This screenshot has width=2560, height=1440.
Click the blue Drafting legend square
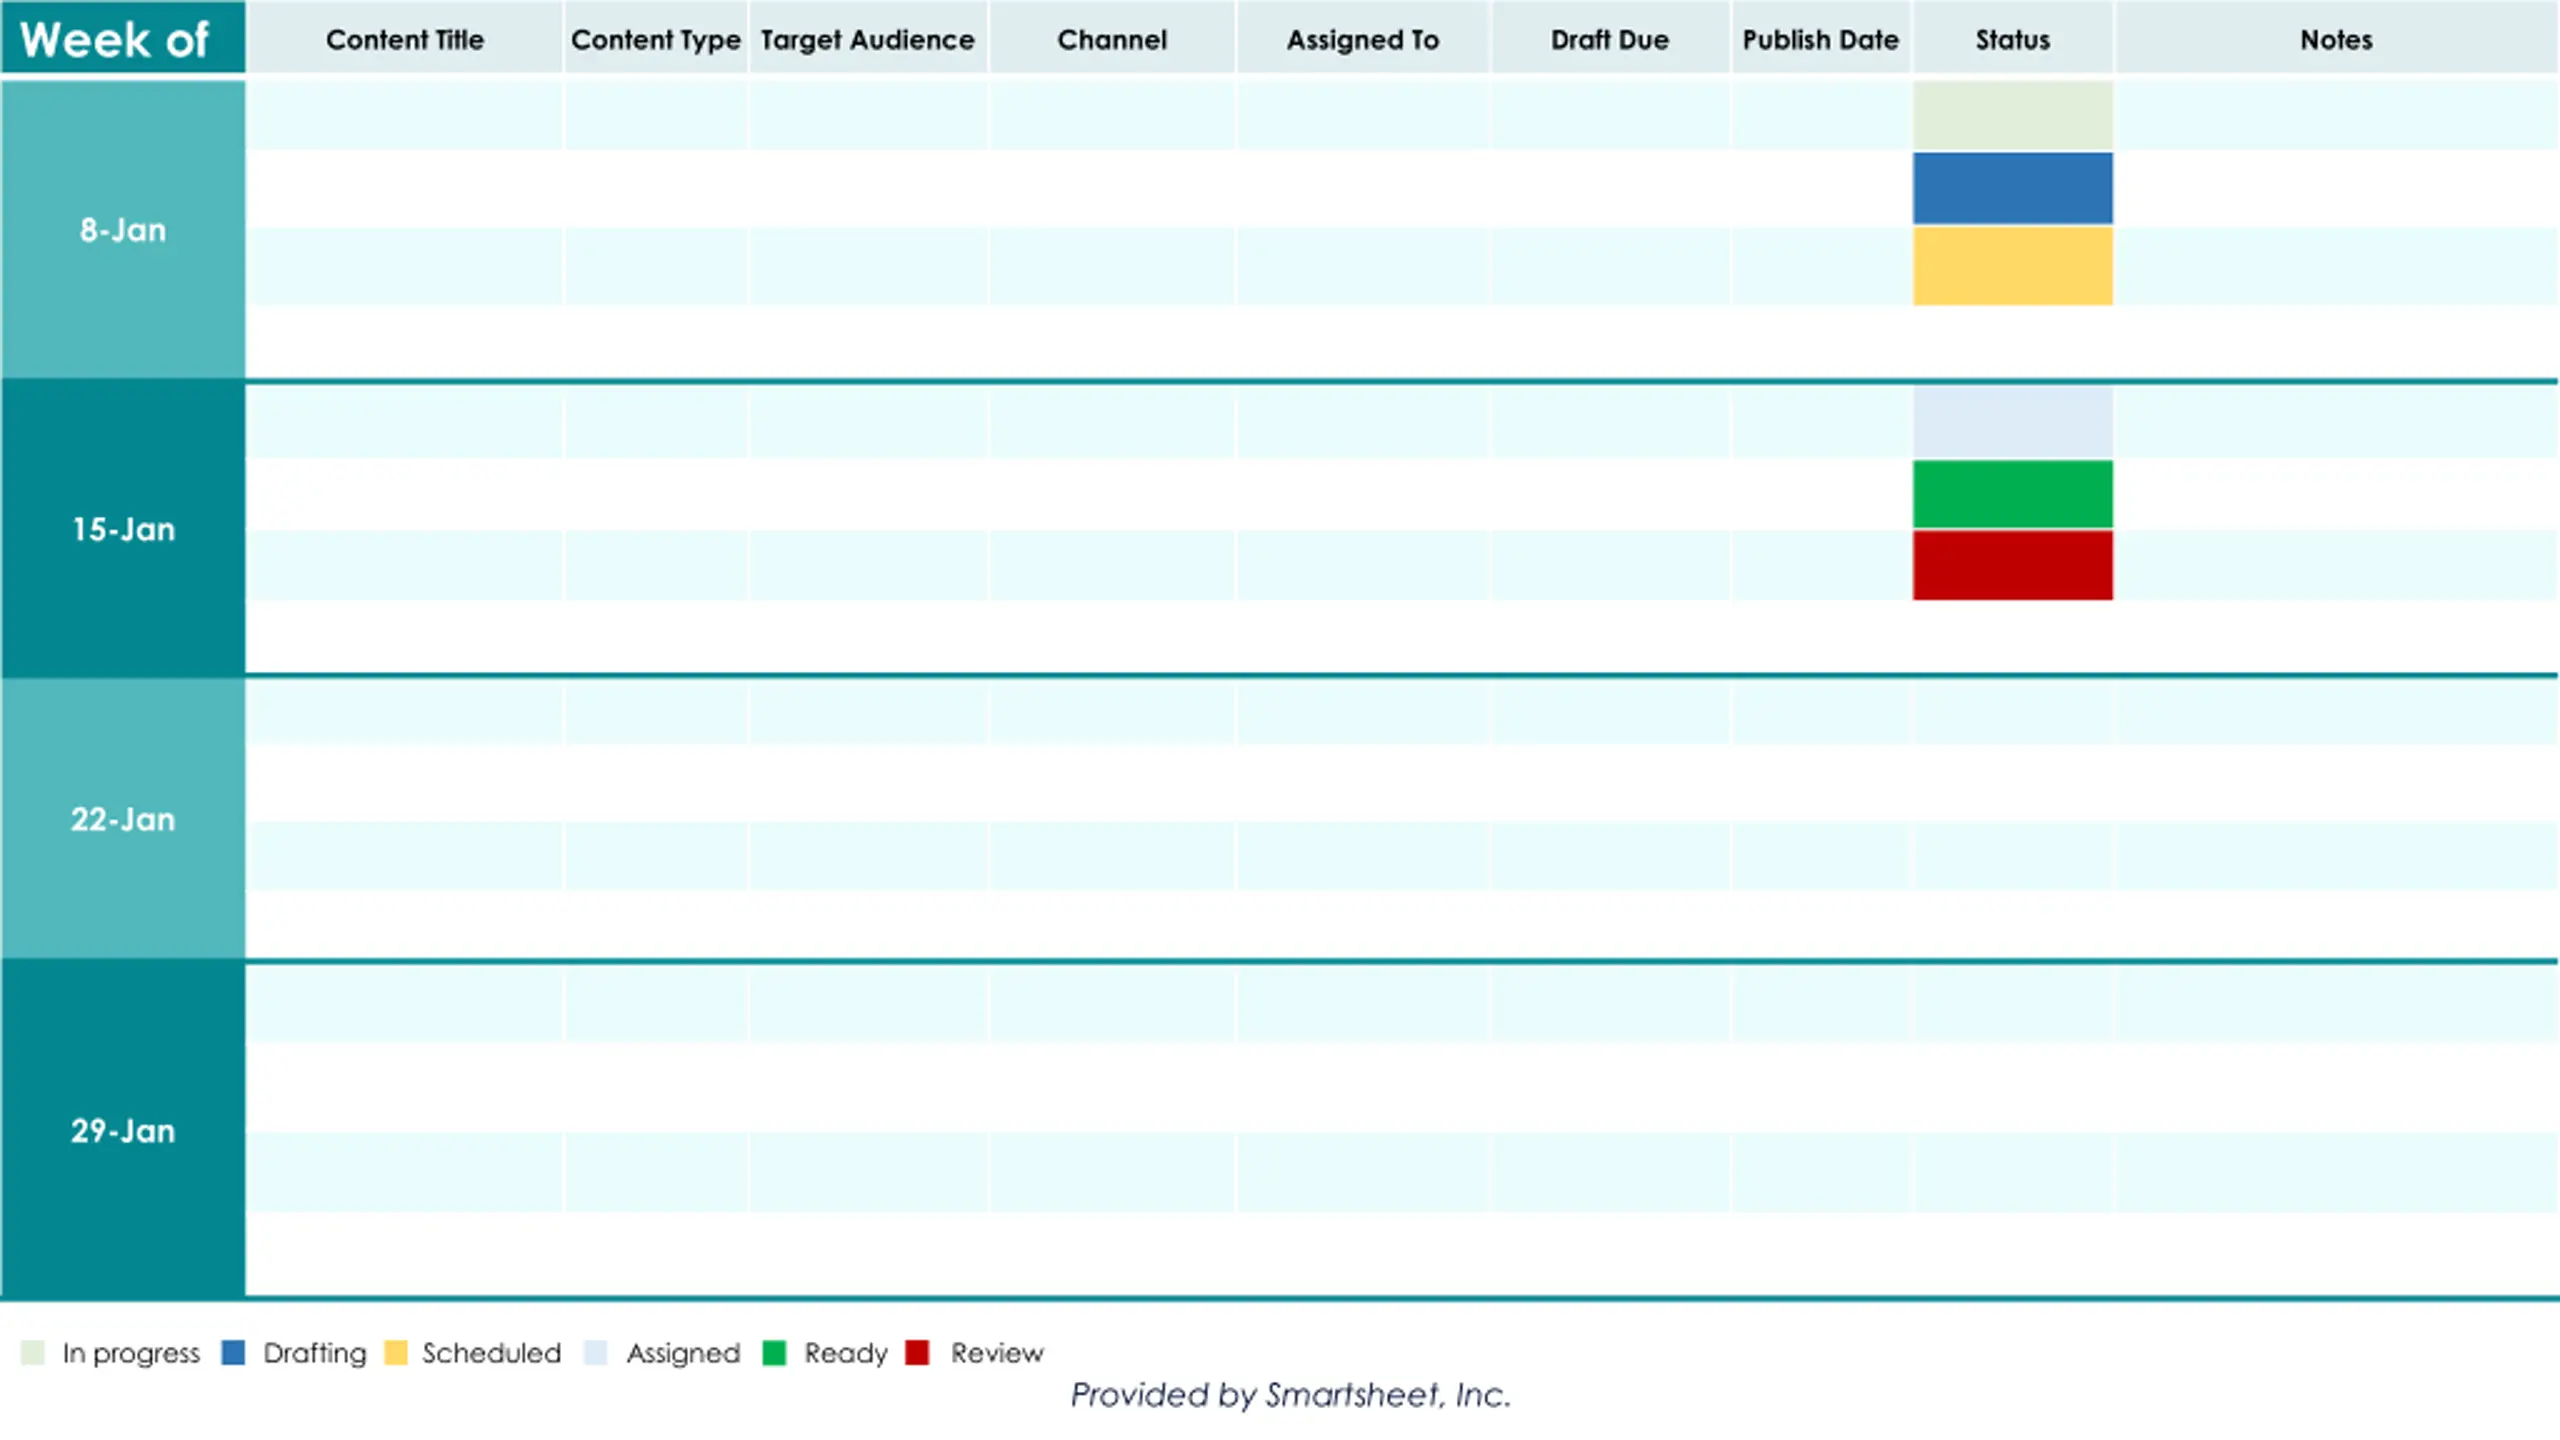pyautogui.click(x=233, y=1352)
